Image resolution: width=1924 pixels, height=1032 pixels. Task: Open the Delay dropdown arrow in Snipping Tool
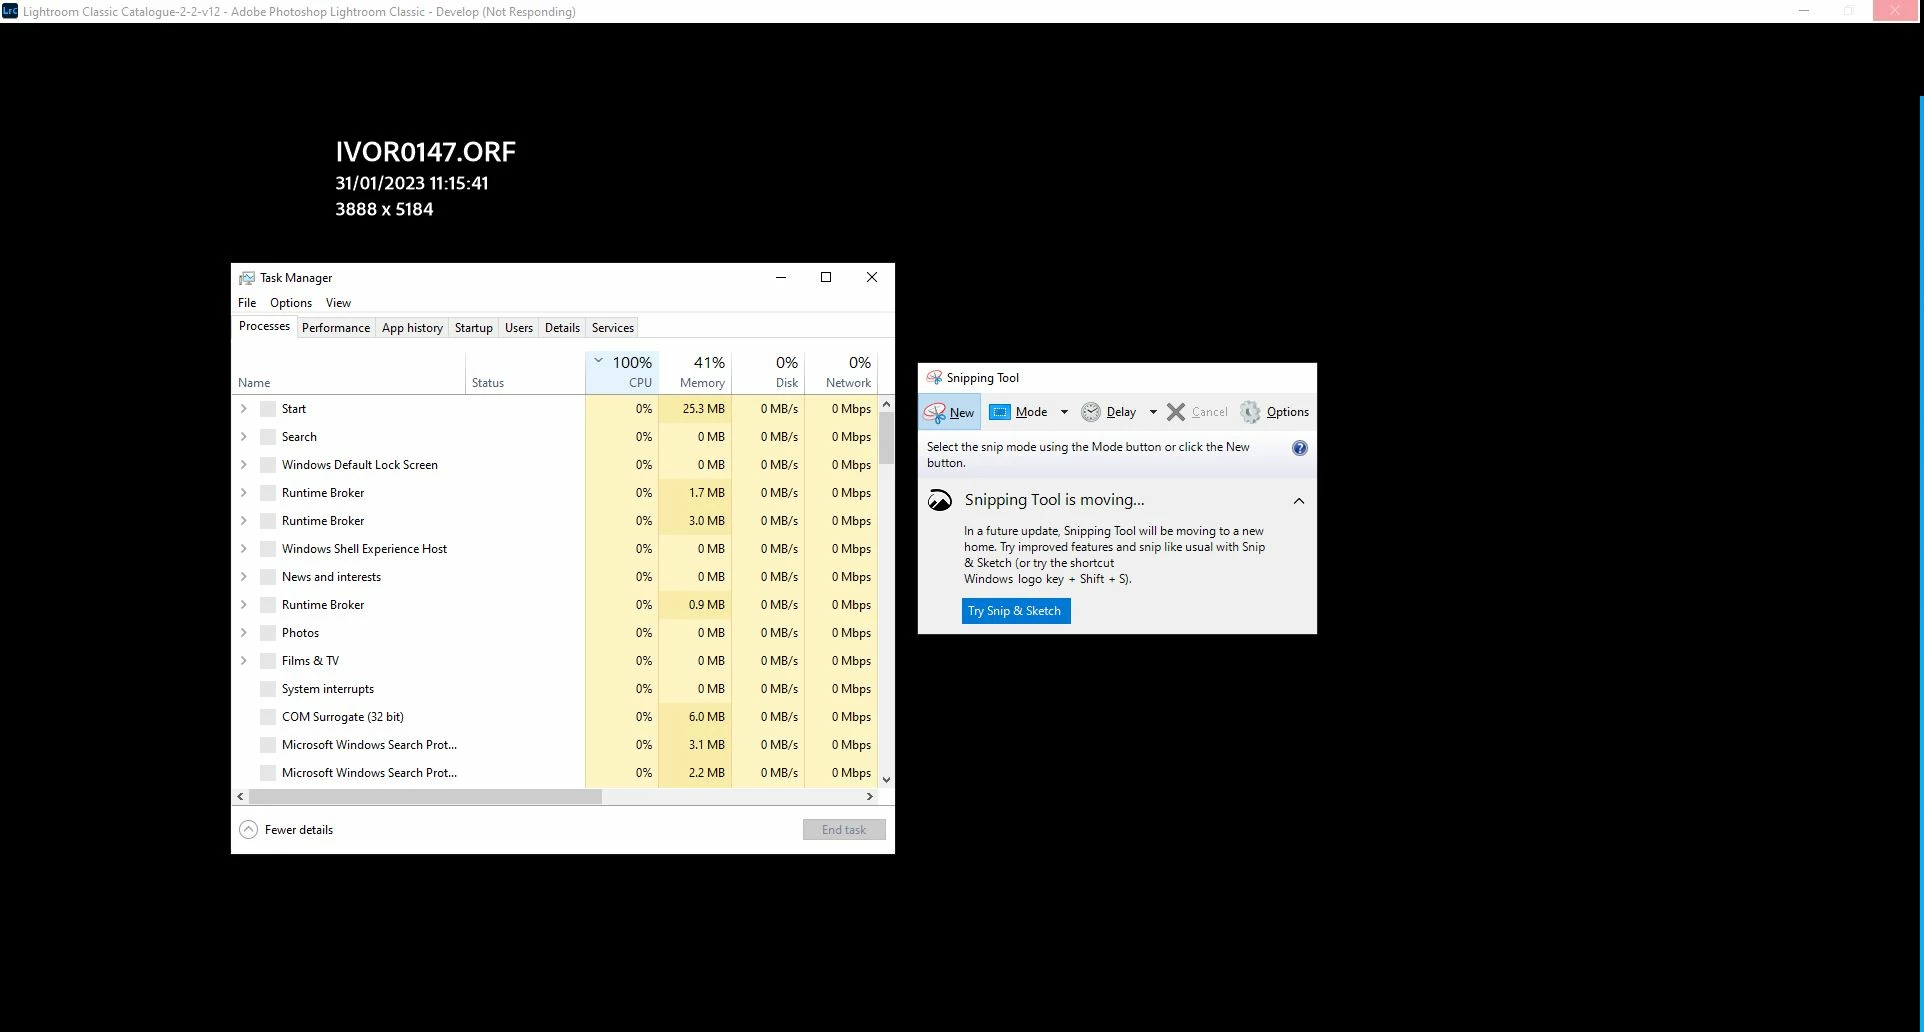tap(1153, 412)
